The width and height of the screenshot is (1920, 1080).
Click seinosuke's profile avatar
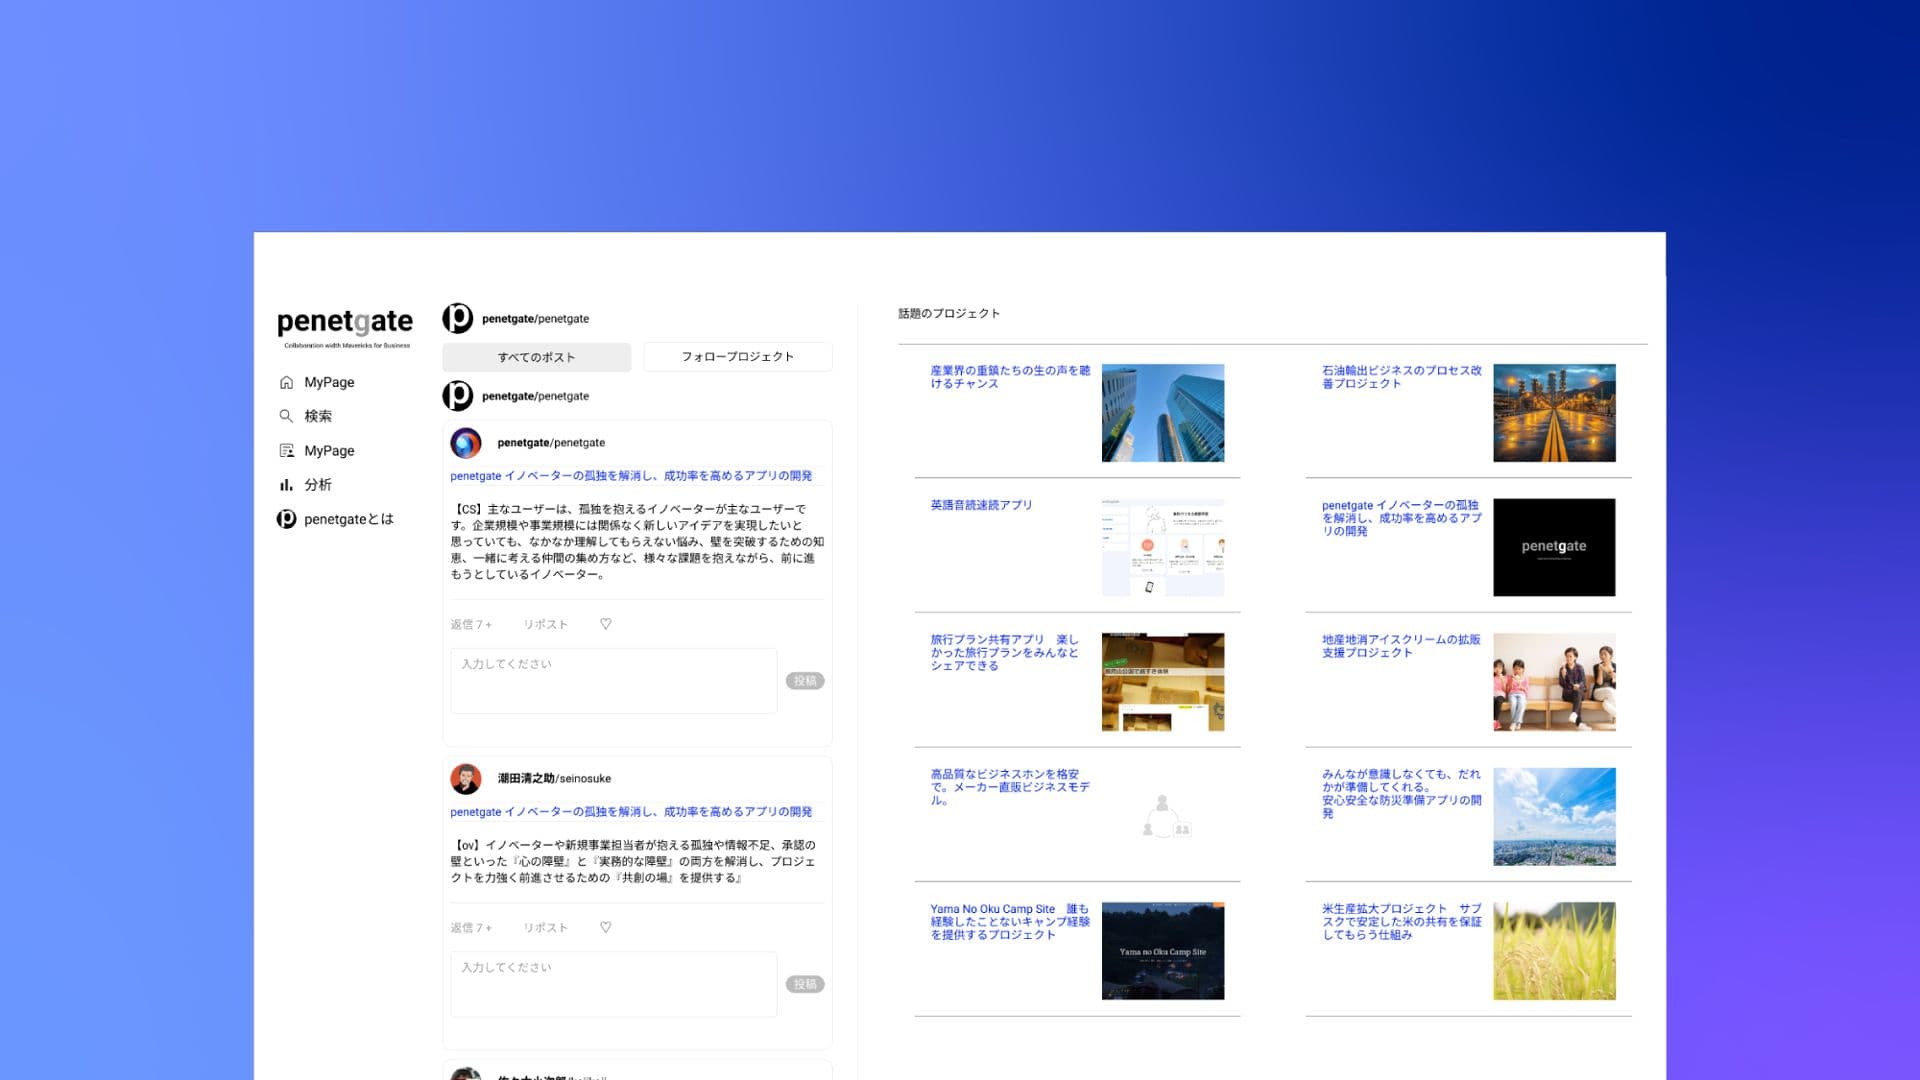click(466, 778)
